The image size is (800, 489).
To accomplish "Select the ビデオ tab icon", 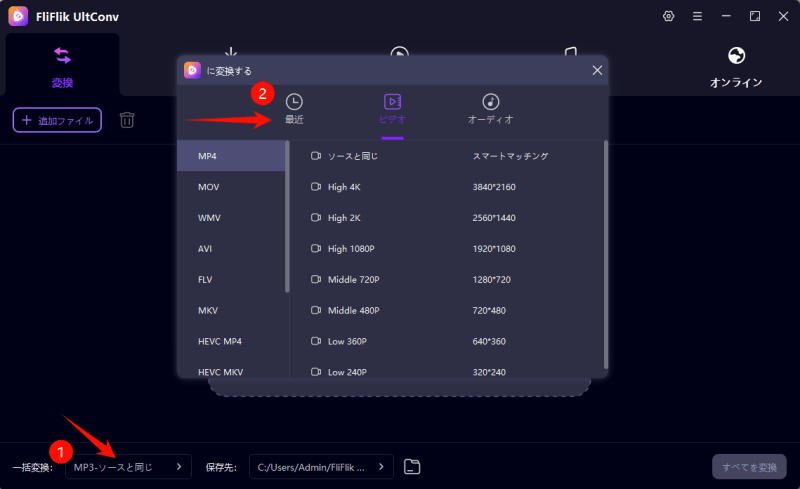I will click(x=392, y=102).
